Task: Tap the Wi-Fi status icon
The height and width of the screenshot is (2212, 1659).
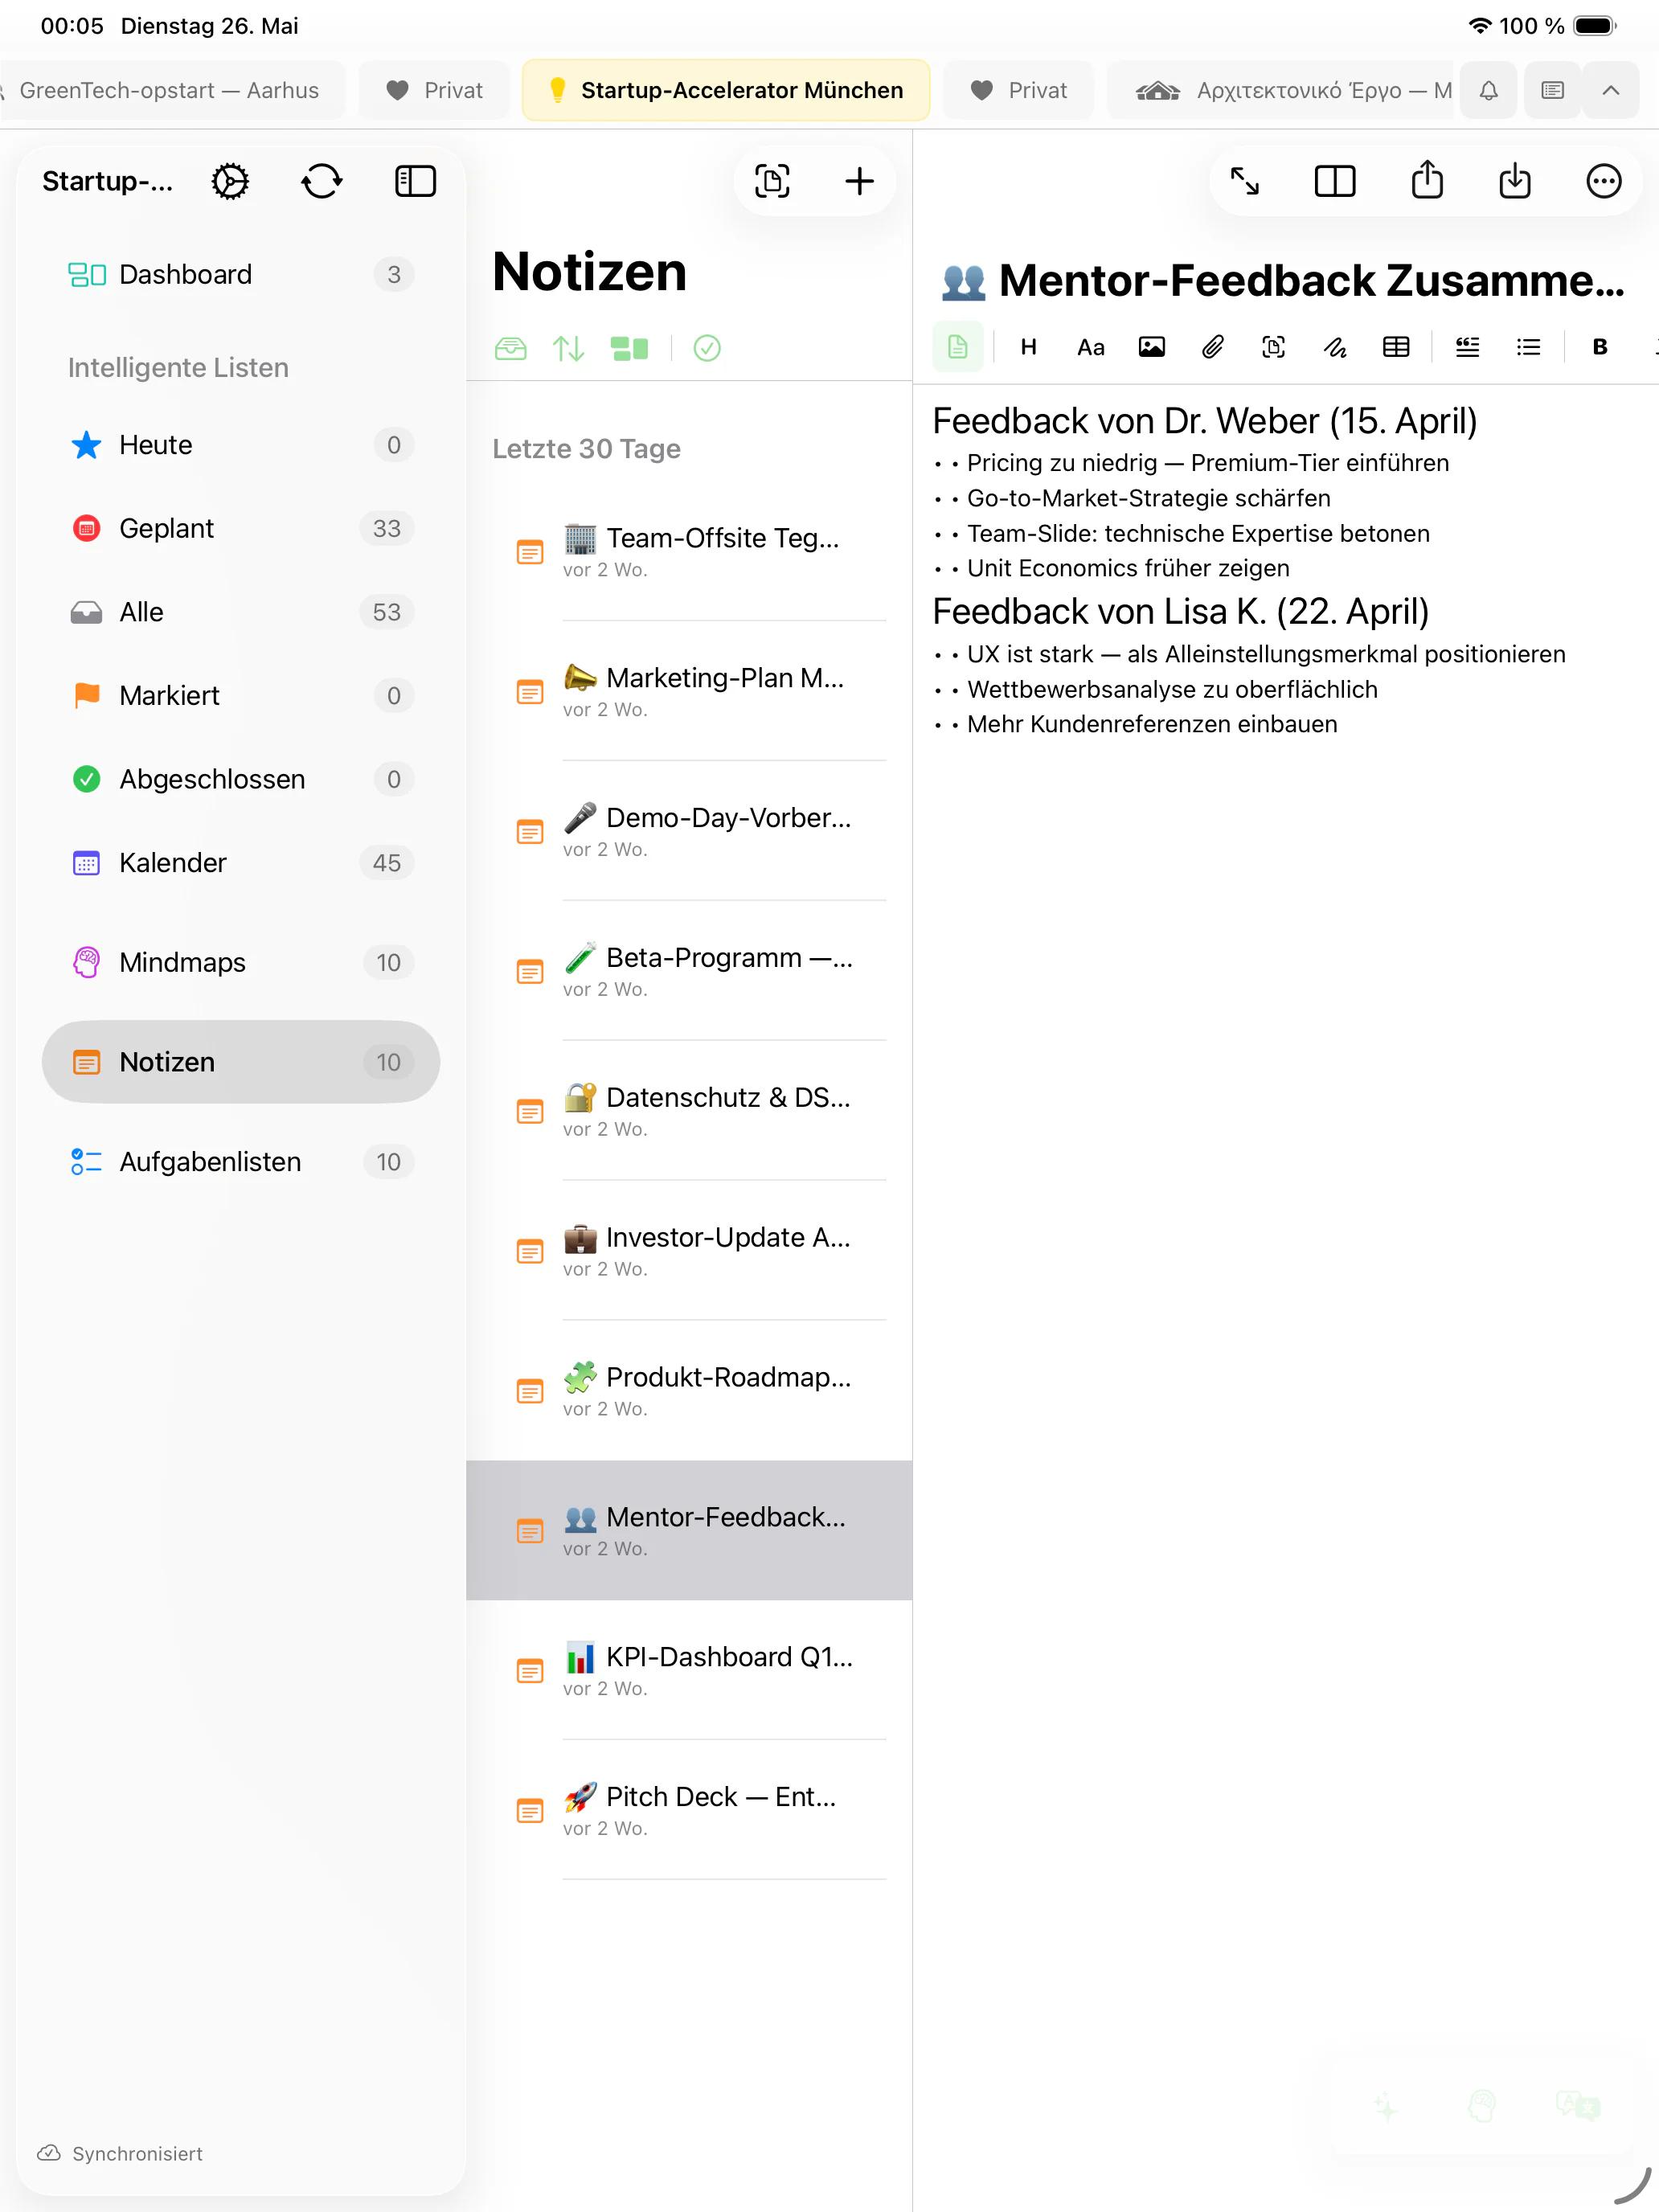Action: tap(1479, 26)
